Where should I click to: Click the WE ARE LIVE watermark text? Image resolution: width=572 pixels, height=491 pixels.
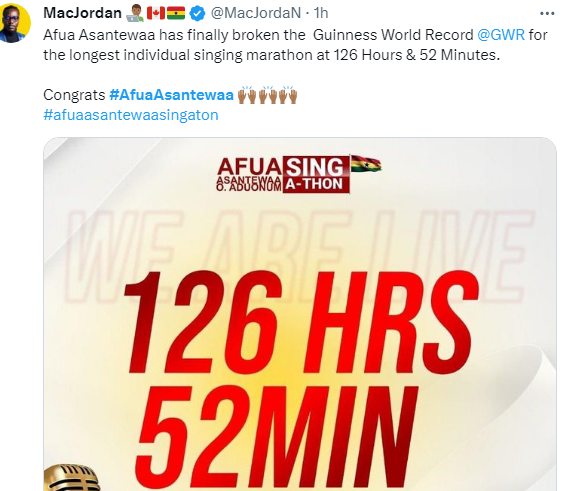coord(299,257)
